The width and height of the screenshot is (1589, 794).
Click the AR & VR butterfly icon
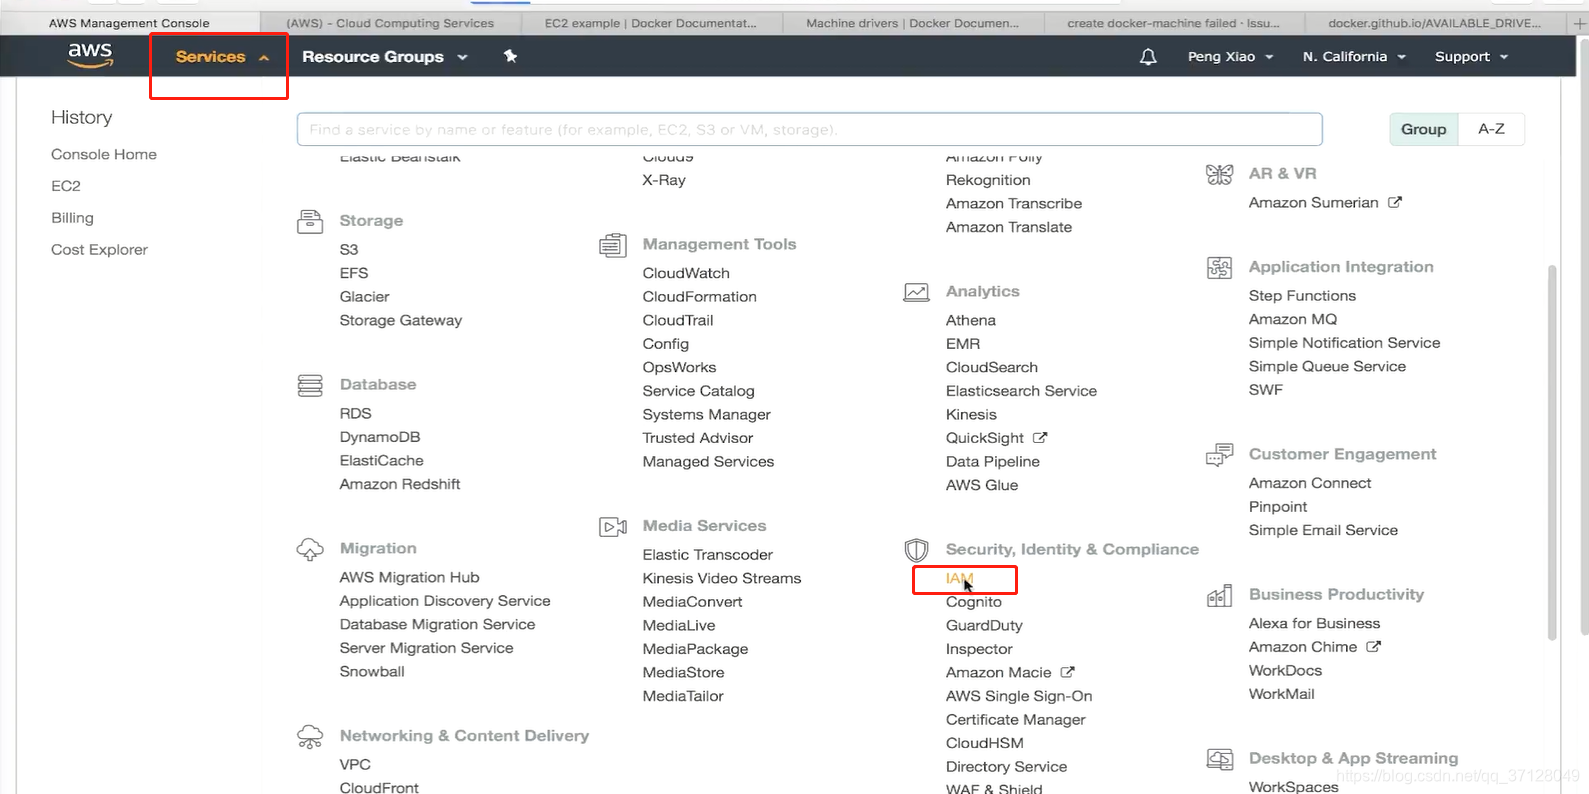pyautogui.click(x=1219, y=174)
